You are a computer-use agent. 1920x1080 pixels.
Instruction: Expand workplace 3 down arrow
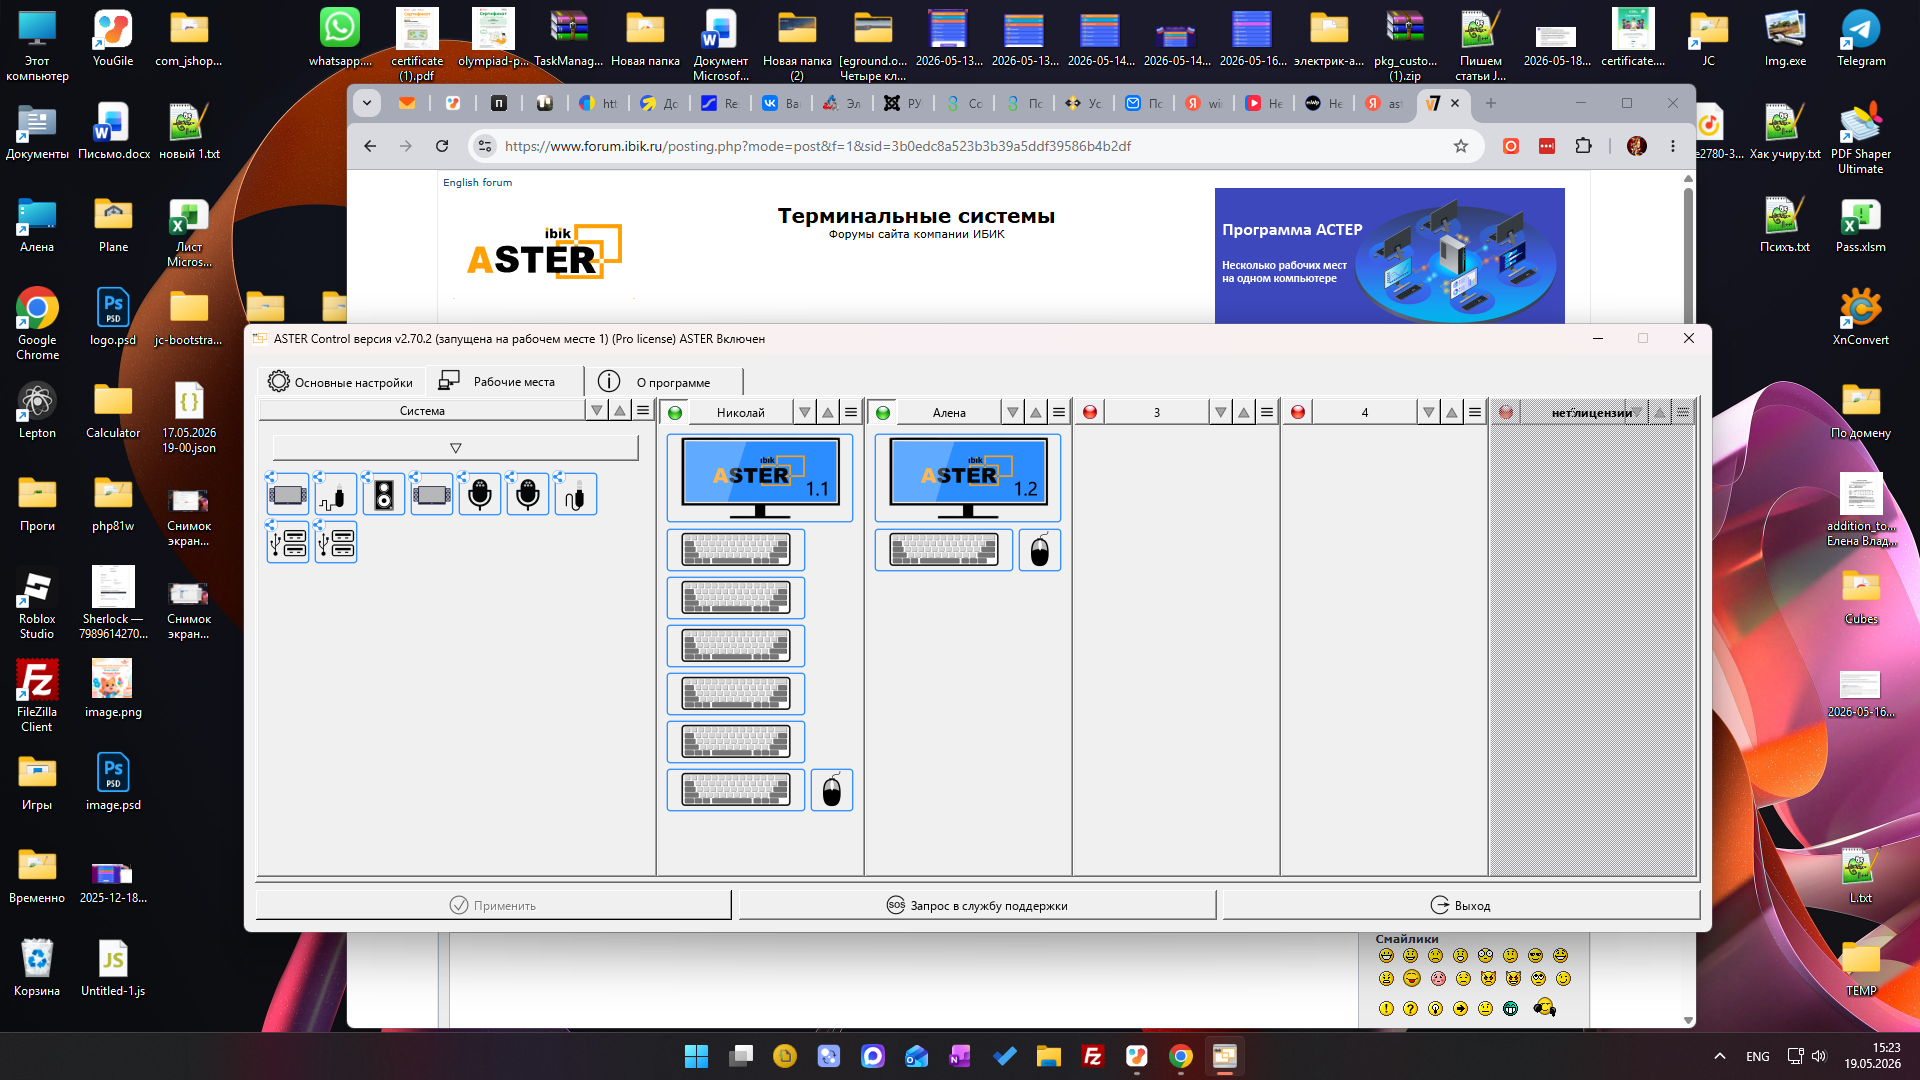point(1221,412)
